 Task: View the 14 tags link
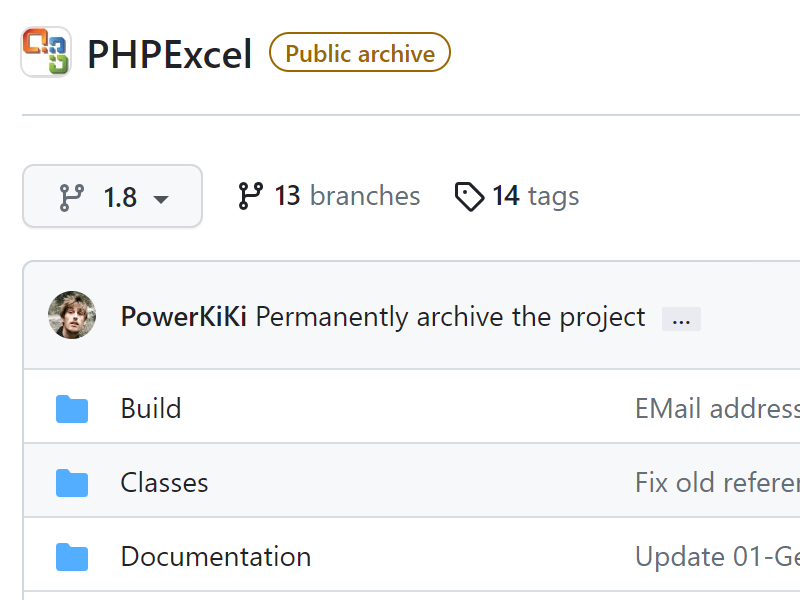pyautogui.click(x=517, y=196)
